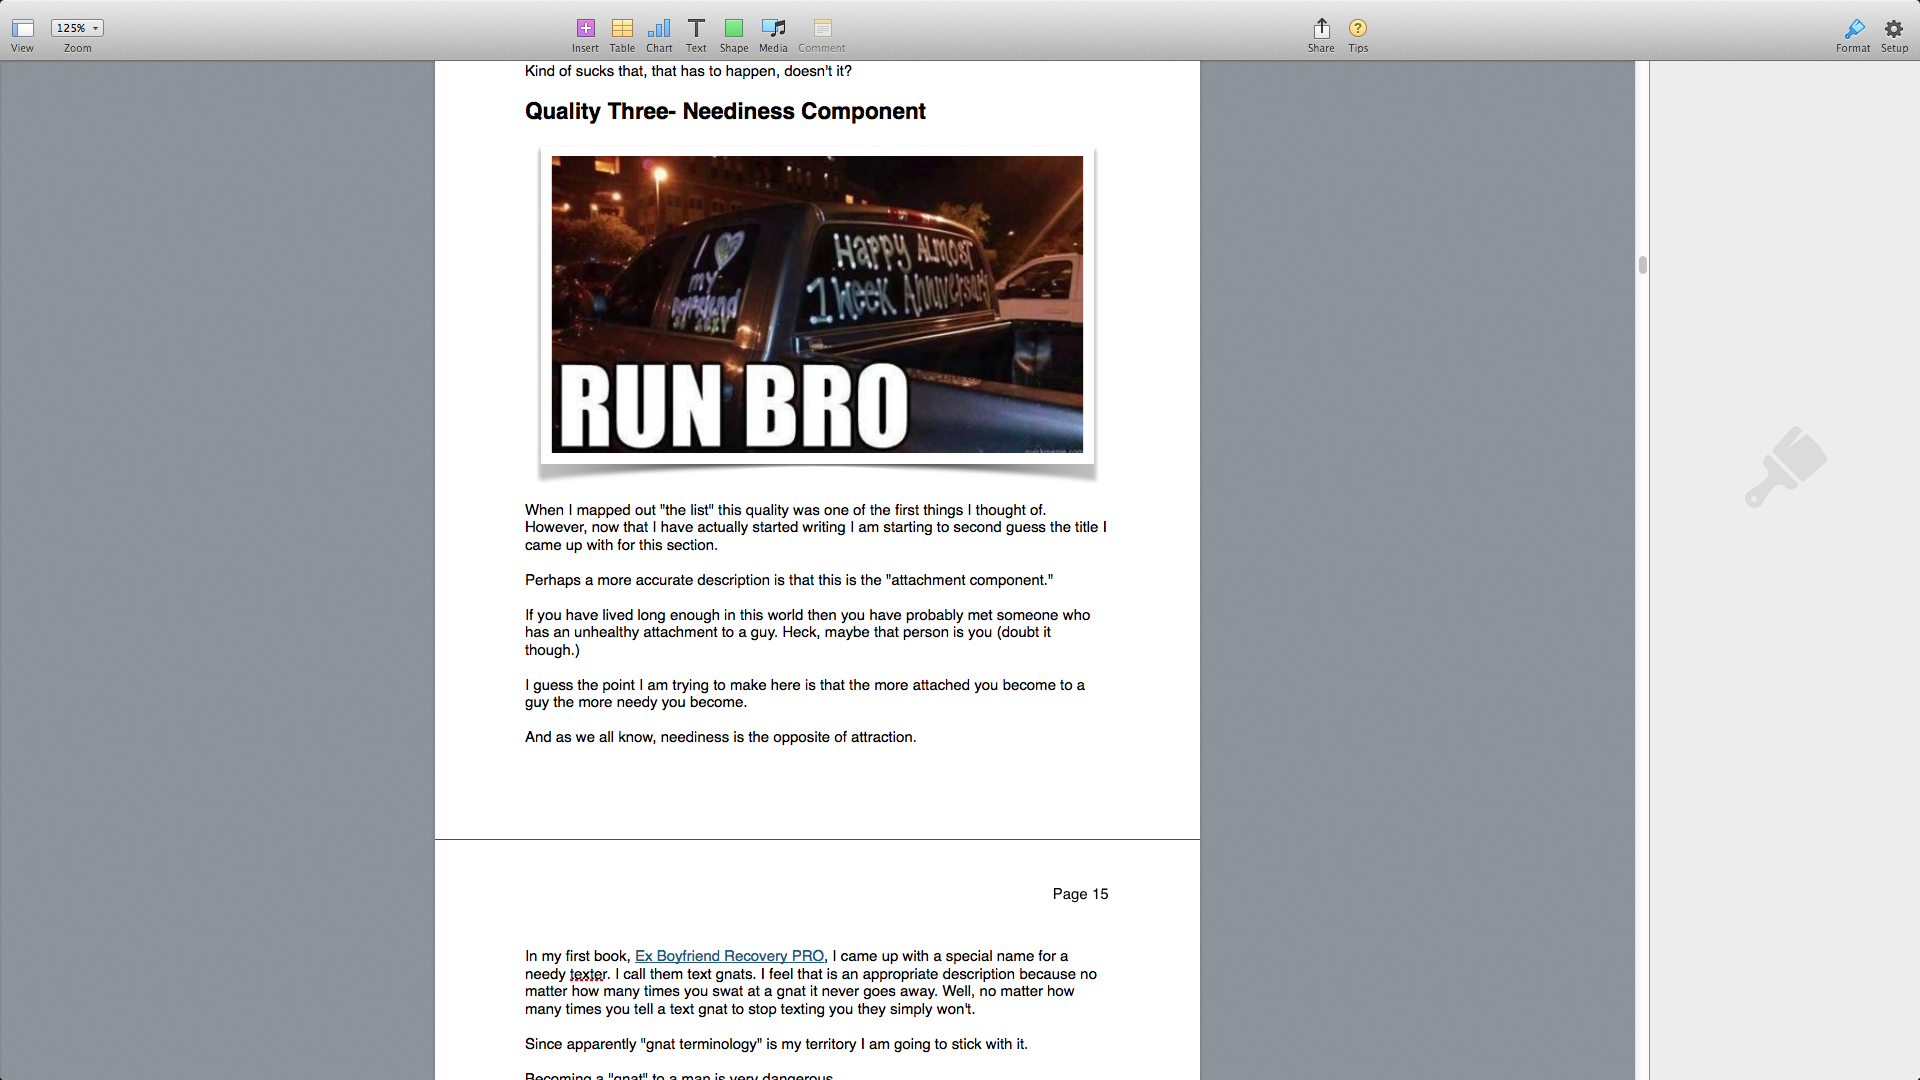Click the Quality Three- Neediness Component heading
The height and width of the screenshot is (1080, 1920).
coord(725,111)
